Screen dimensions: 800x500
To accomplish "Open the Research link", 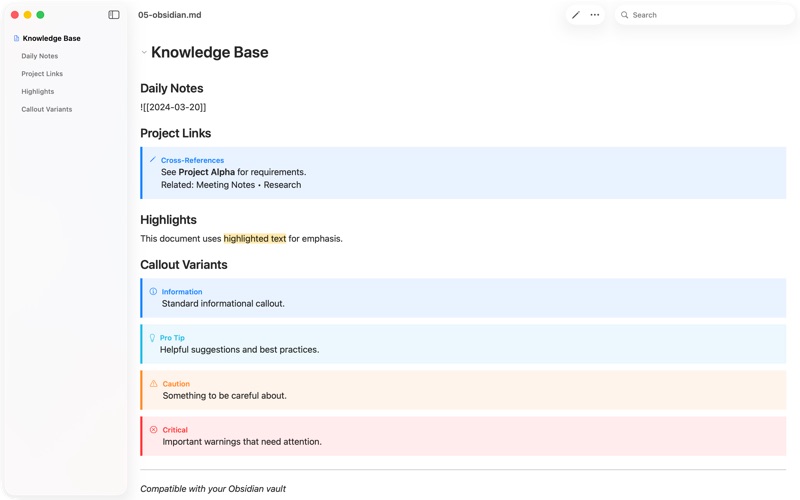I will [x=282, y=185].
